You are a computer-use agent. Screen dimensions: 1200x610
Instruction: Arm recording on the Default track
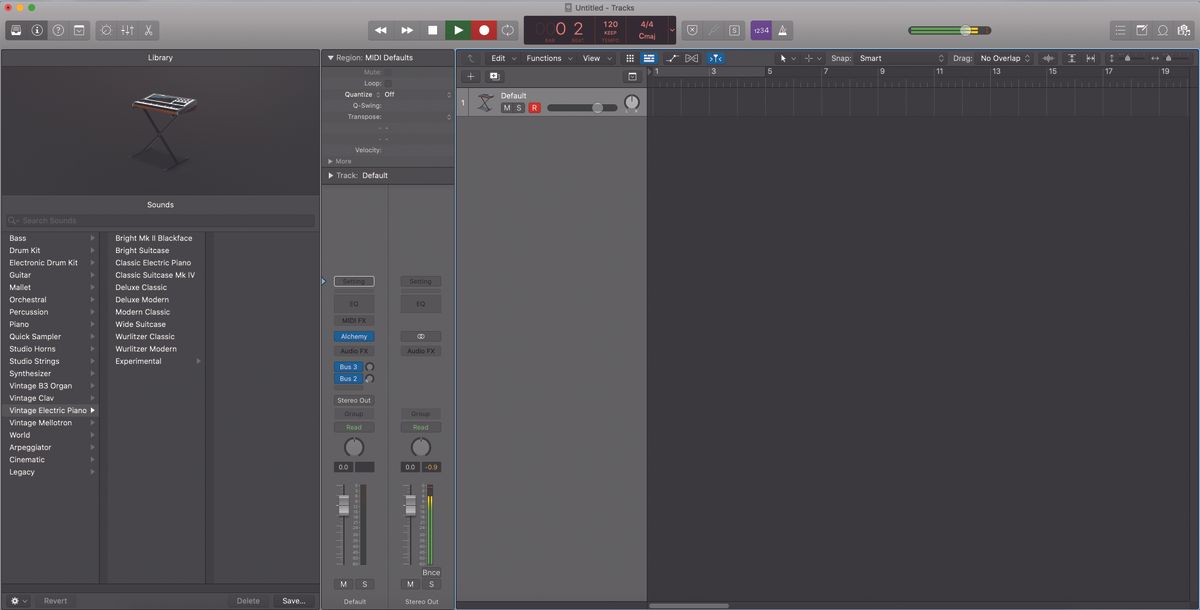pos(534,107)
